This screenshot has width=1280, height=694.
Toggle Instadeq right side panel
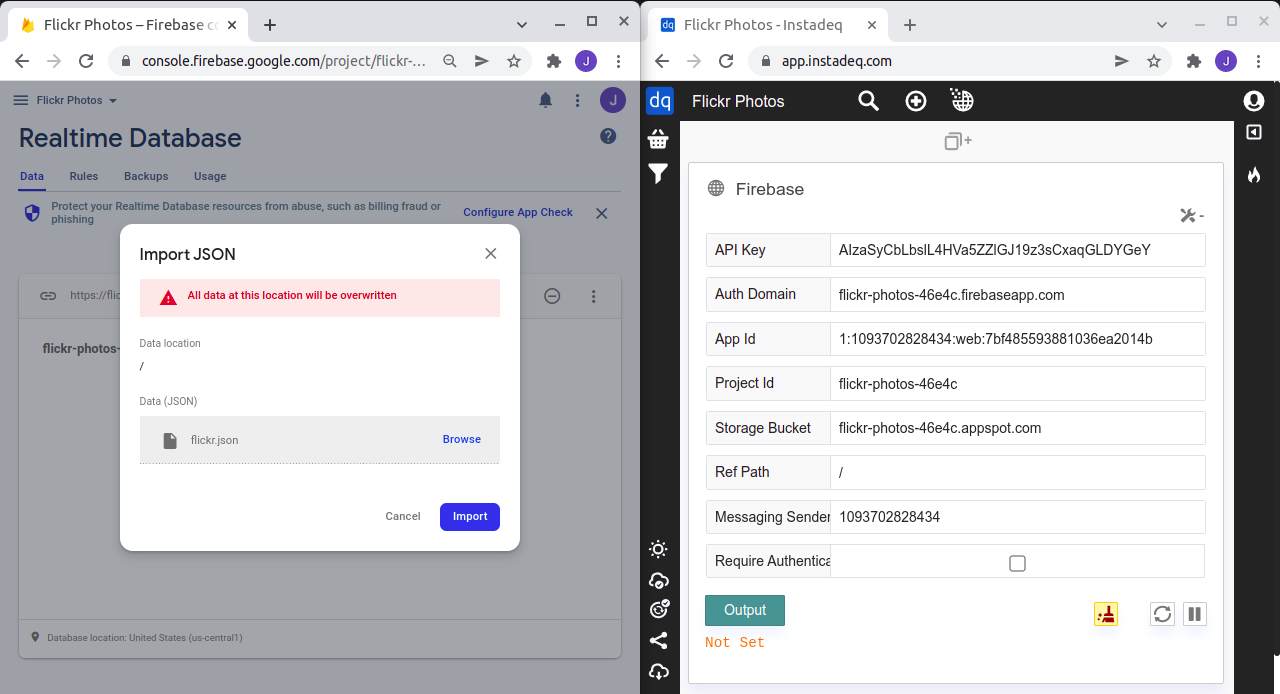[x=1254, y=132]
